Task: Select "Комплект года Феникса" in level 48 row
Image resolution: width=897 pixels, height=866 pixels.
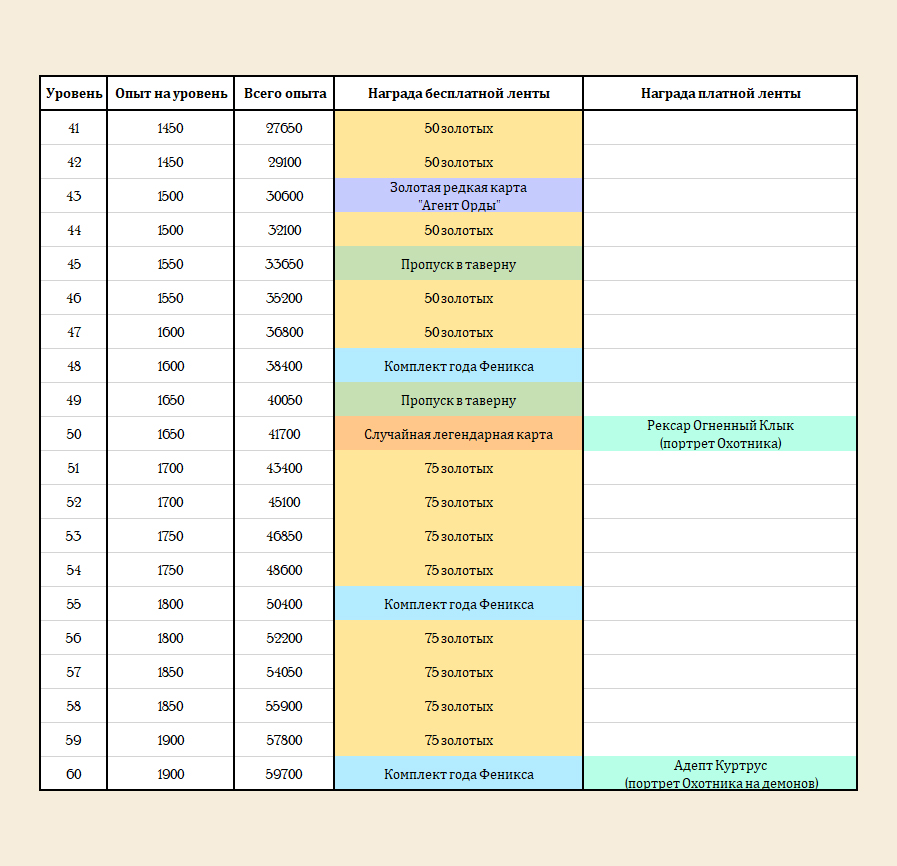Action: tap(458, 366)
